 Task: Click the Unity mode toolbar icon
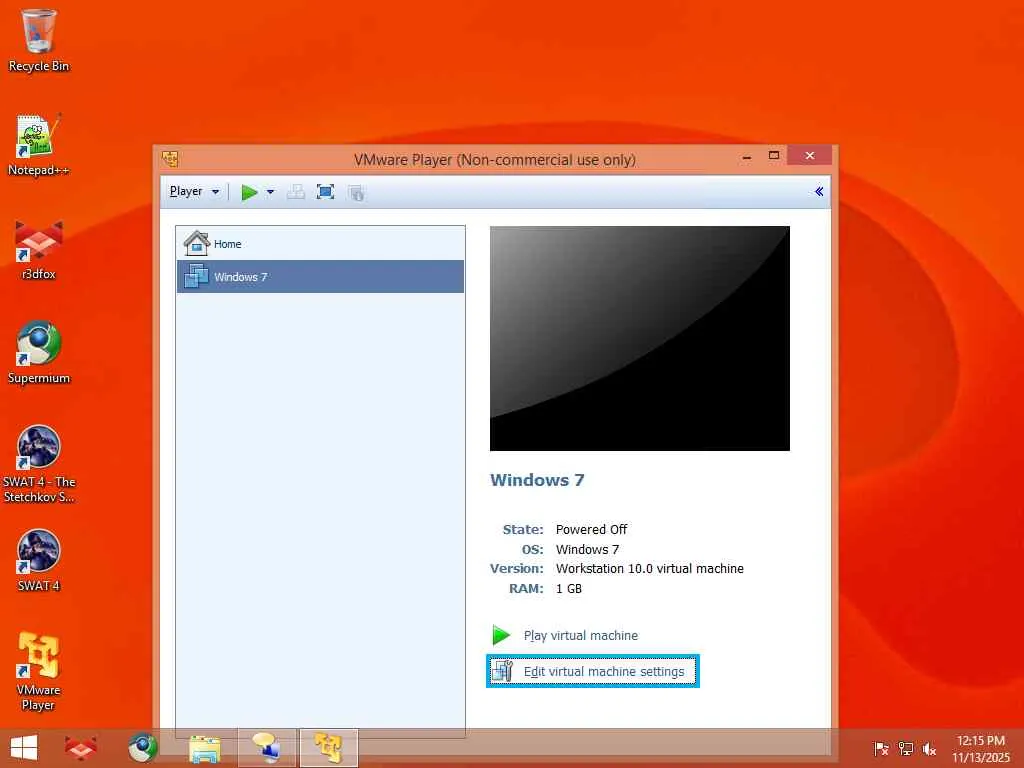tap(356, 193)
